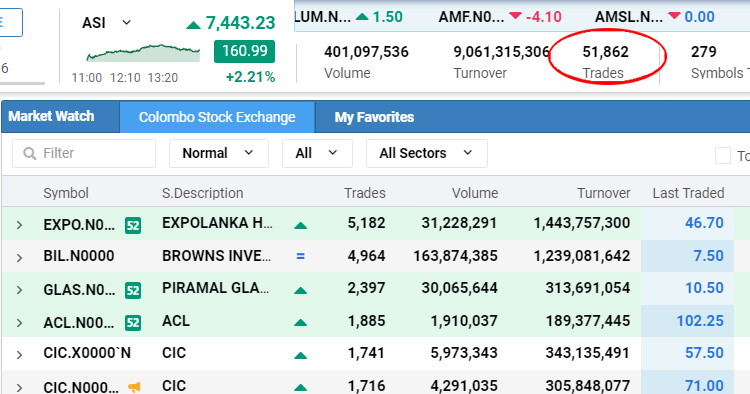
Task: Click last traded price 71.00
Action: [704, 385]
